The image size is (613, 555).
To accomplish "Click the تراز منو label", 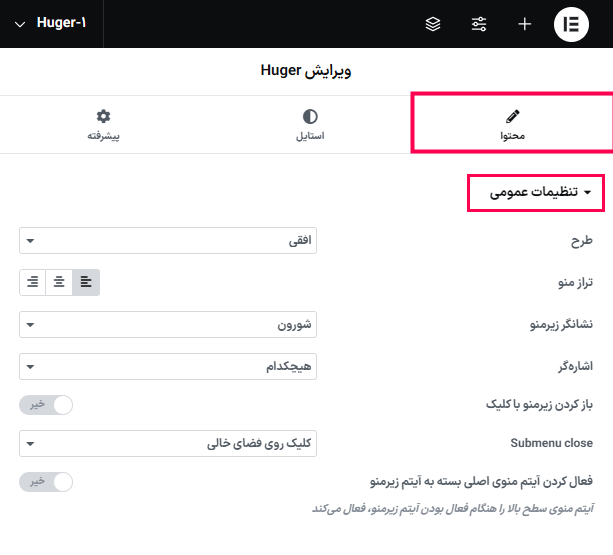I will pos(575,282).
